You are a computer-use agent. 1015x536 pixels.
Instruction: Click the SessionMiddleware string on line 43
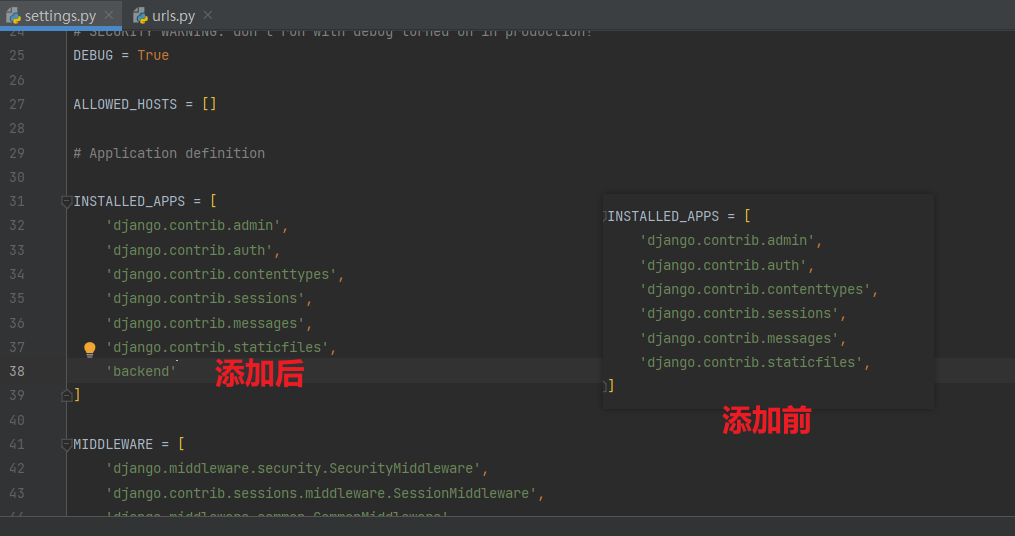[320, 493]
